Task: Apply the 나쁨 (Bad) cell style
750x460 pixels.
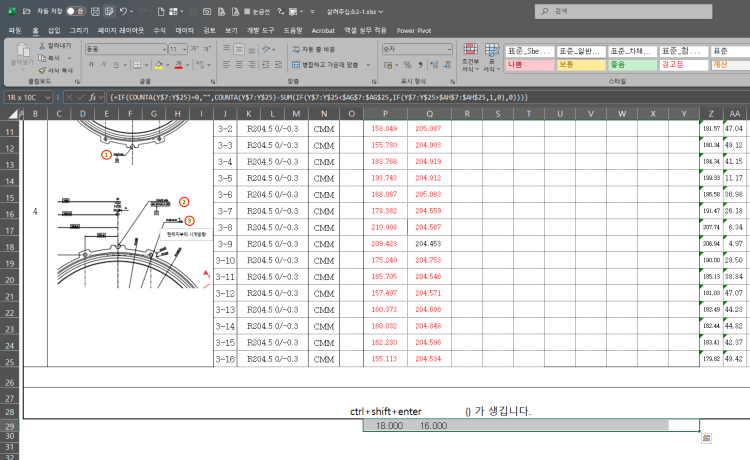Action: [x=529, y=63]
